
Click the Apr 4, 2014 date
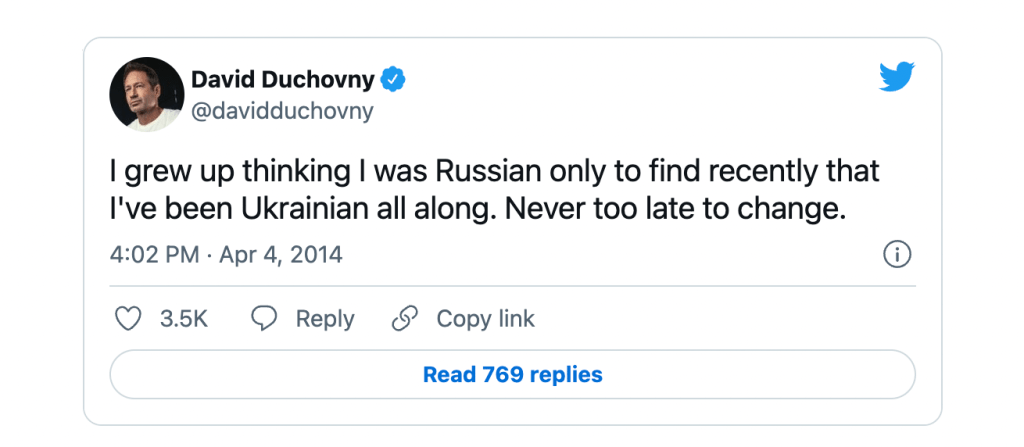click(x=281, y=255)
